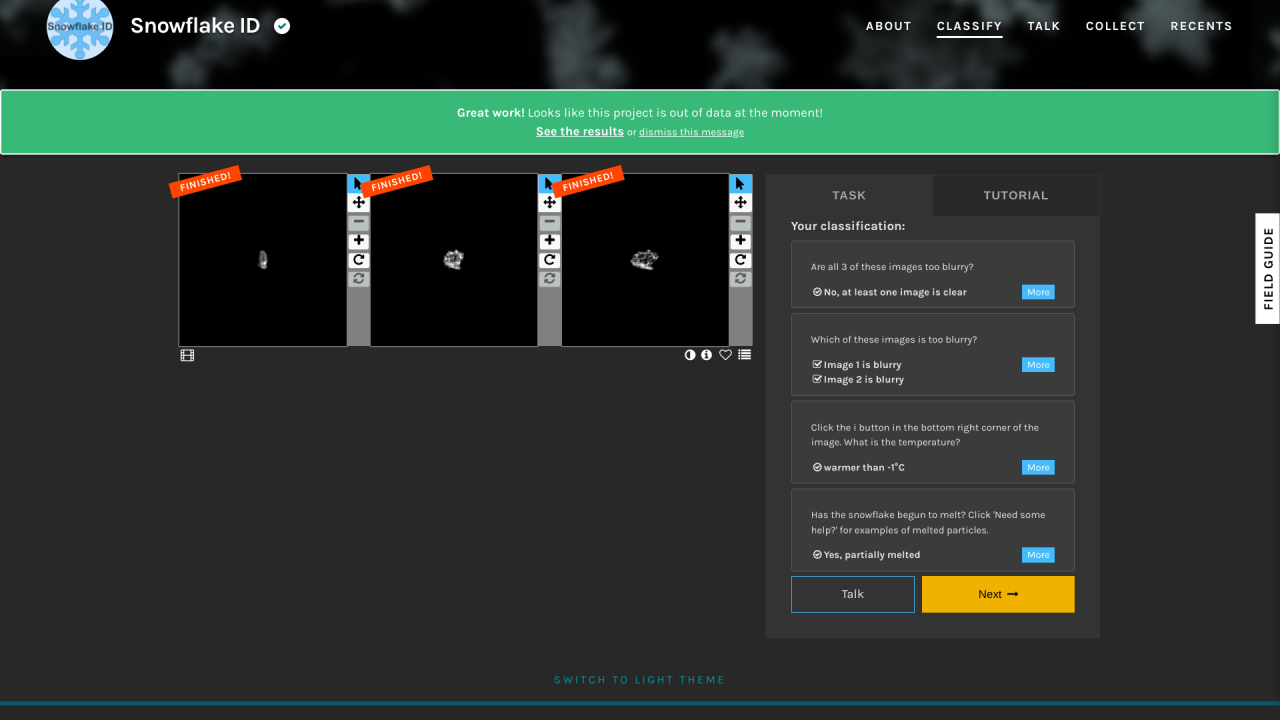Reset the view of image 3

[741, 279]
